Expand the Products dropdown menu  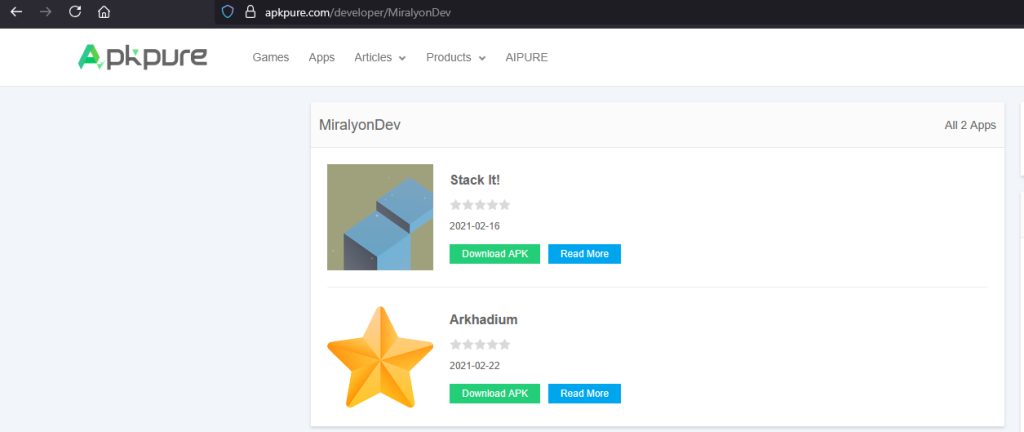tap(455, 58)
